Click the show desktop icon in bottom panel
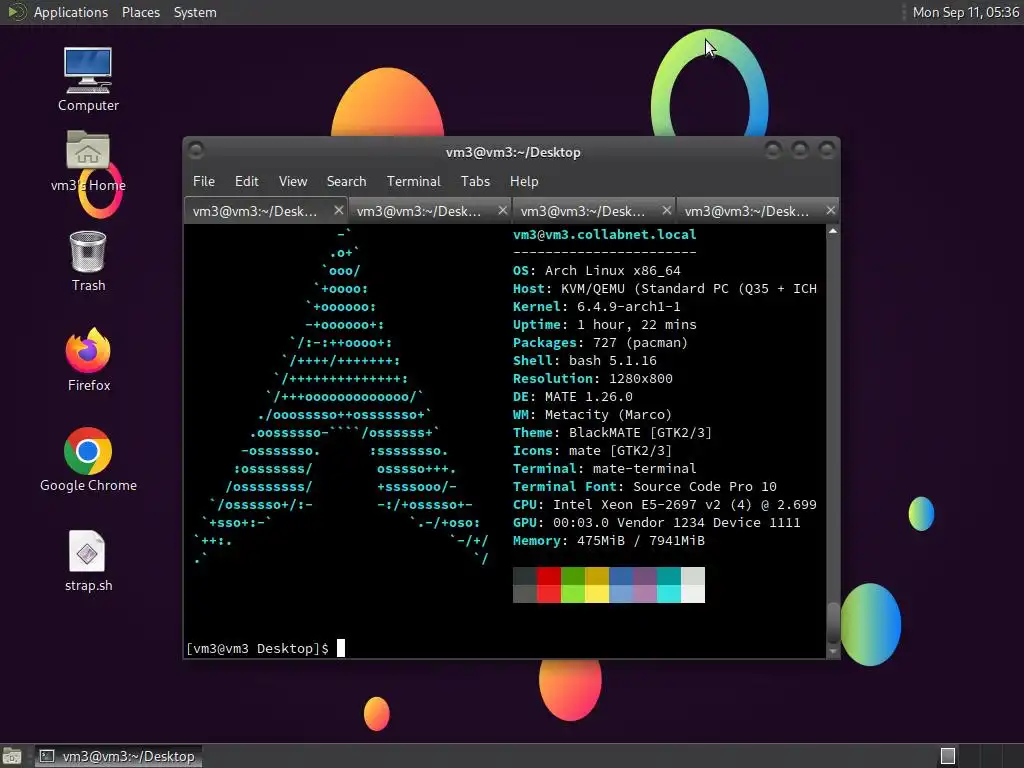 point(12,756)
